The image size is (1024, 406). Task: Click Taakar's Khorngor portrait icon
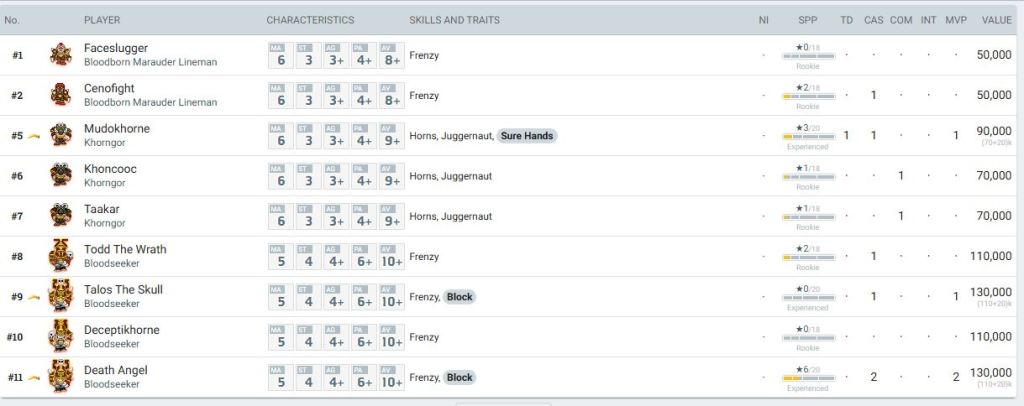coord(61,216)
